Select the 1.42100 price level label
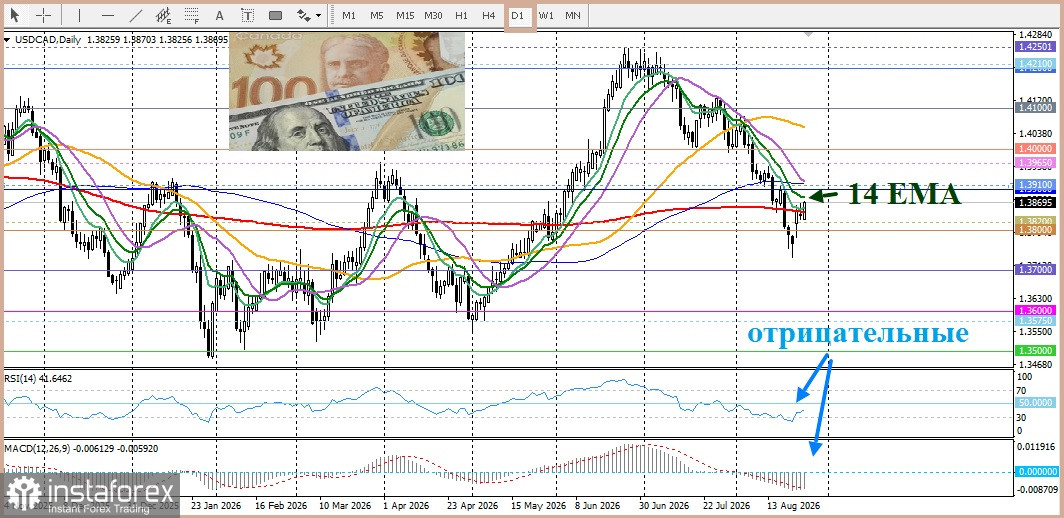 [x=1035, y=63]
